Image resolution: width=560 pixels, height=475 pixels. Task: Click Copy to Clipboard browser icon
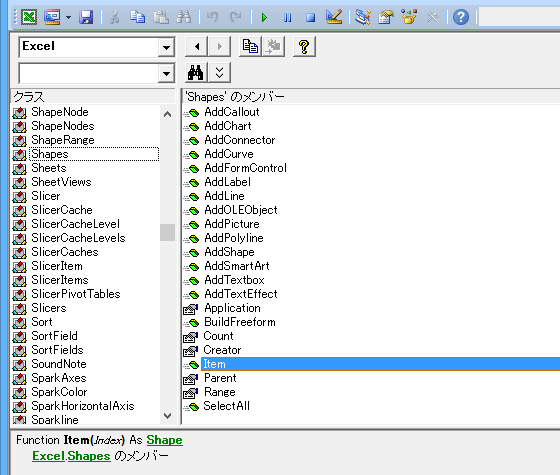(250, 46)
